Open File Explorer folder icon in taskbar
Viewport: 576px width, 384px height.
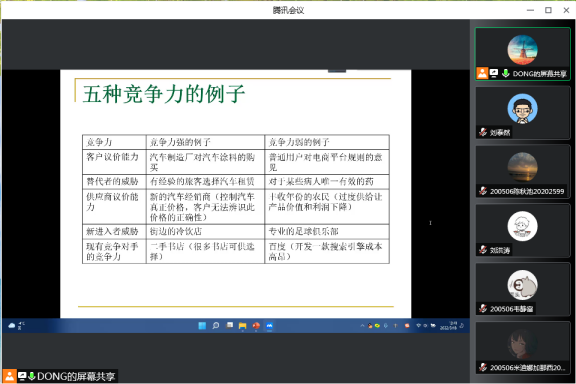coord(242,326)
